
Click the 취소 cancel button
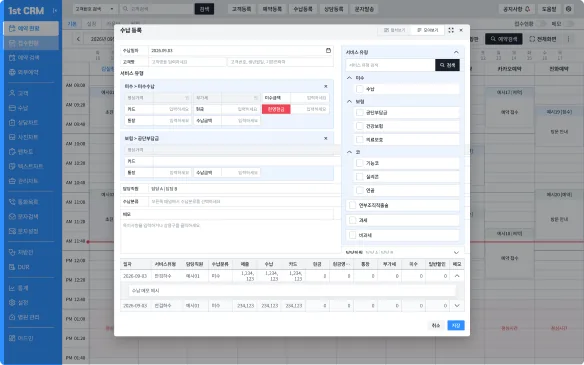pyautogui.click(x=436, y=326)
